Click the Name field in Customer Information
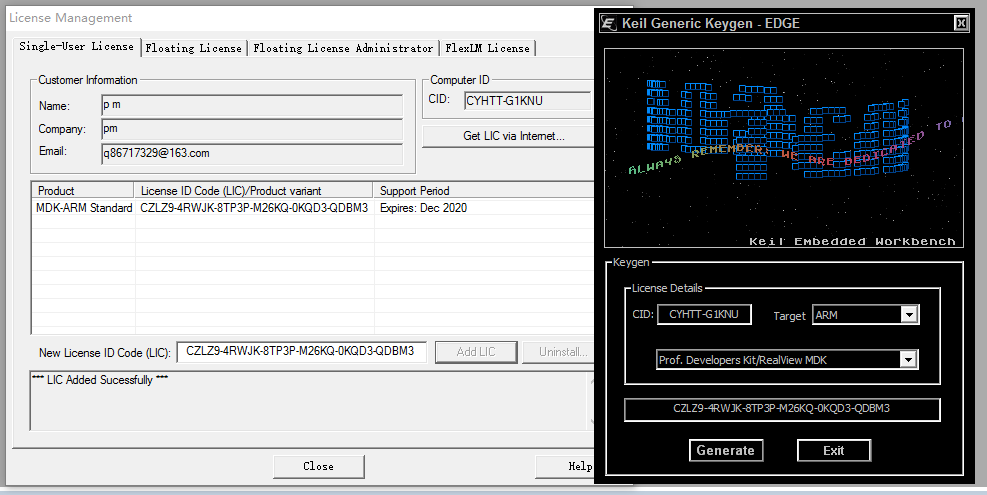The image size is (987, 495). pos(252,105)
